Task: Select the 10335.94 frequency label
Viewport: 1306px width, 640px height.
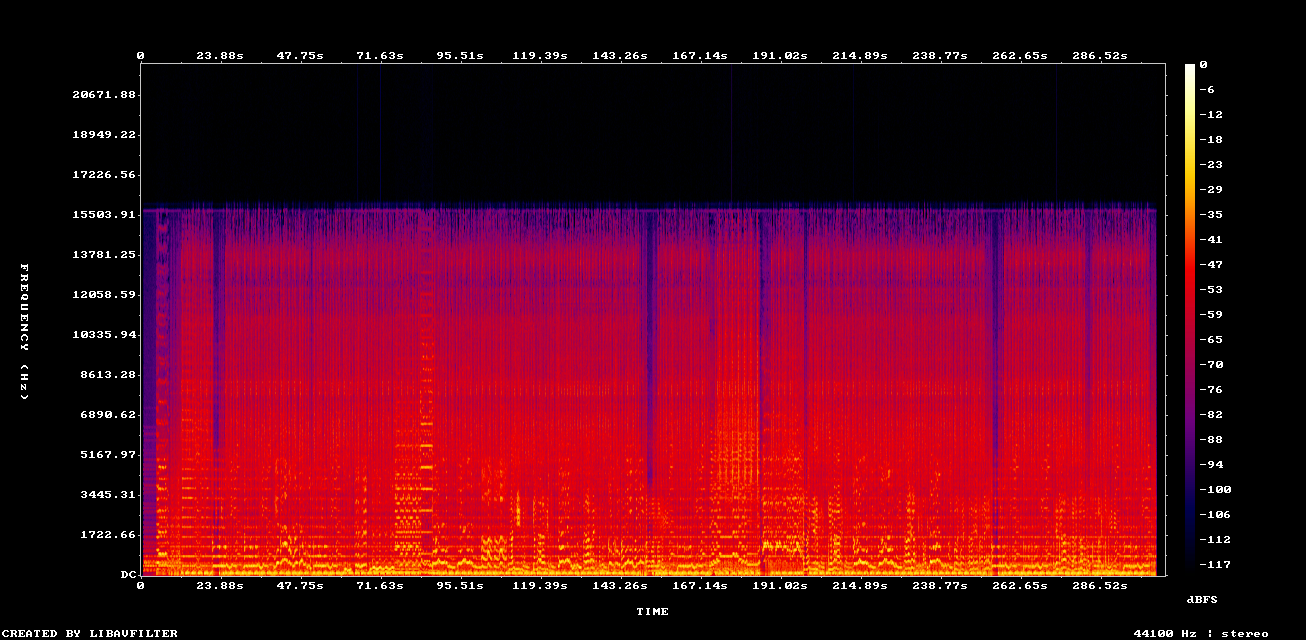Action: (x=103, y=335)
